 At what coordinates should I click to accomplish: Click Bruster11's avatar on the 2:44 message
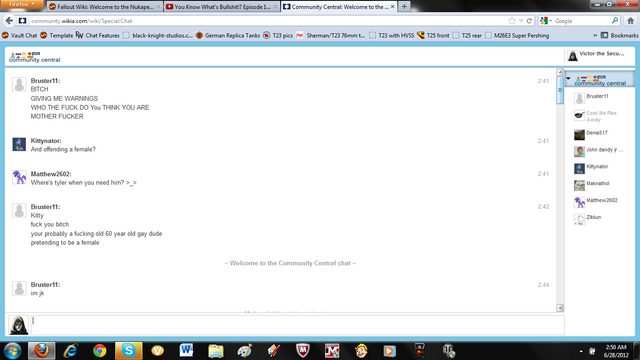19,288
